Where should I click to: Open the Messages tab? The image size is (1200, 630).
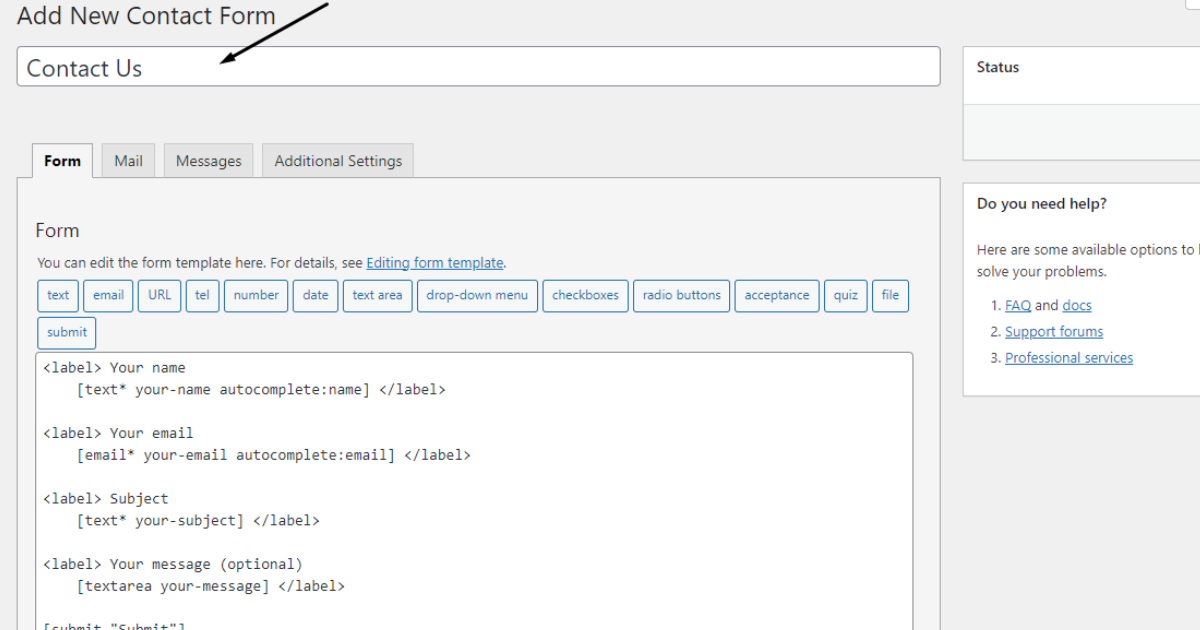(x=208, y=160)
